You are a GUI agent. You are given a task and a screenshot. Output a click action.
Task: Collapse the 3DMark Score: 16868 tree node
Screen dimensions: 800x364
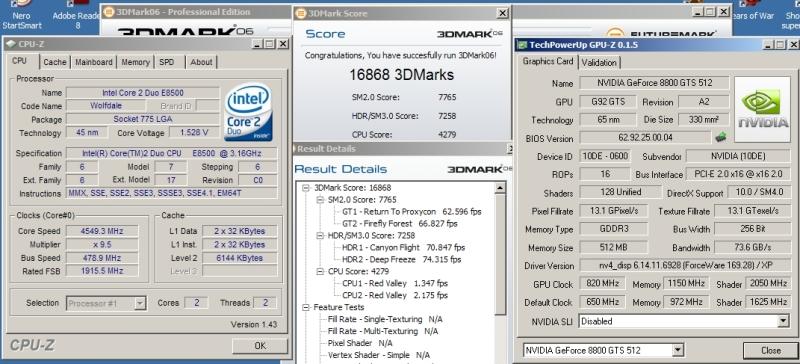[x=306, y=188]
